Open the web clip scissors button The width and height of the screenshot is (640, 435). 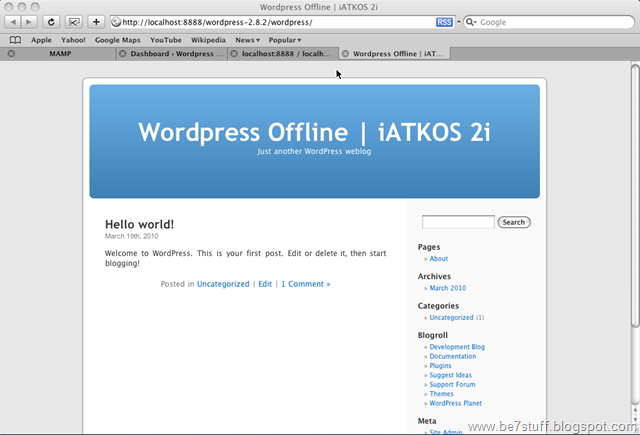coord(74,22)
